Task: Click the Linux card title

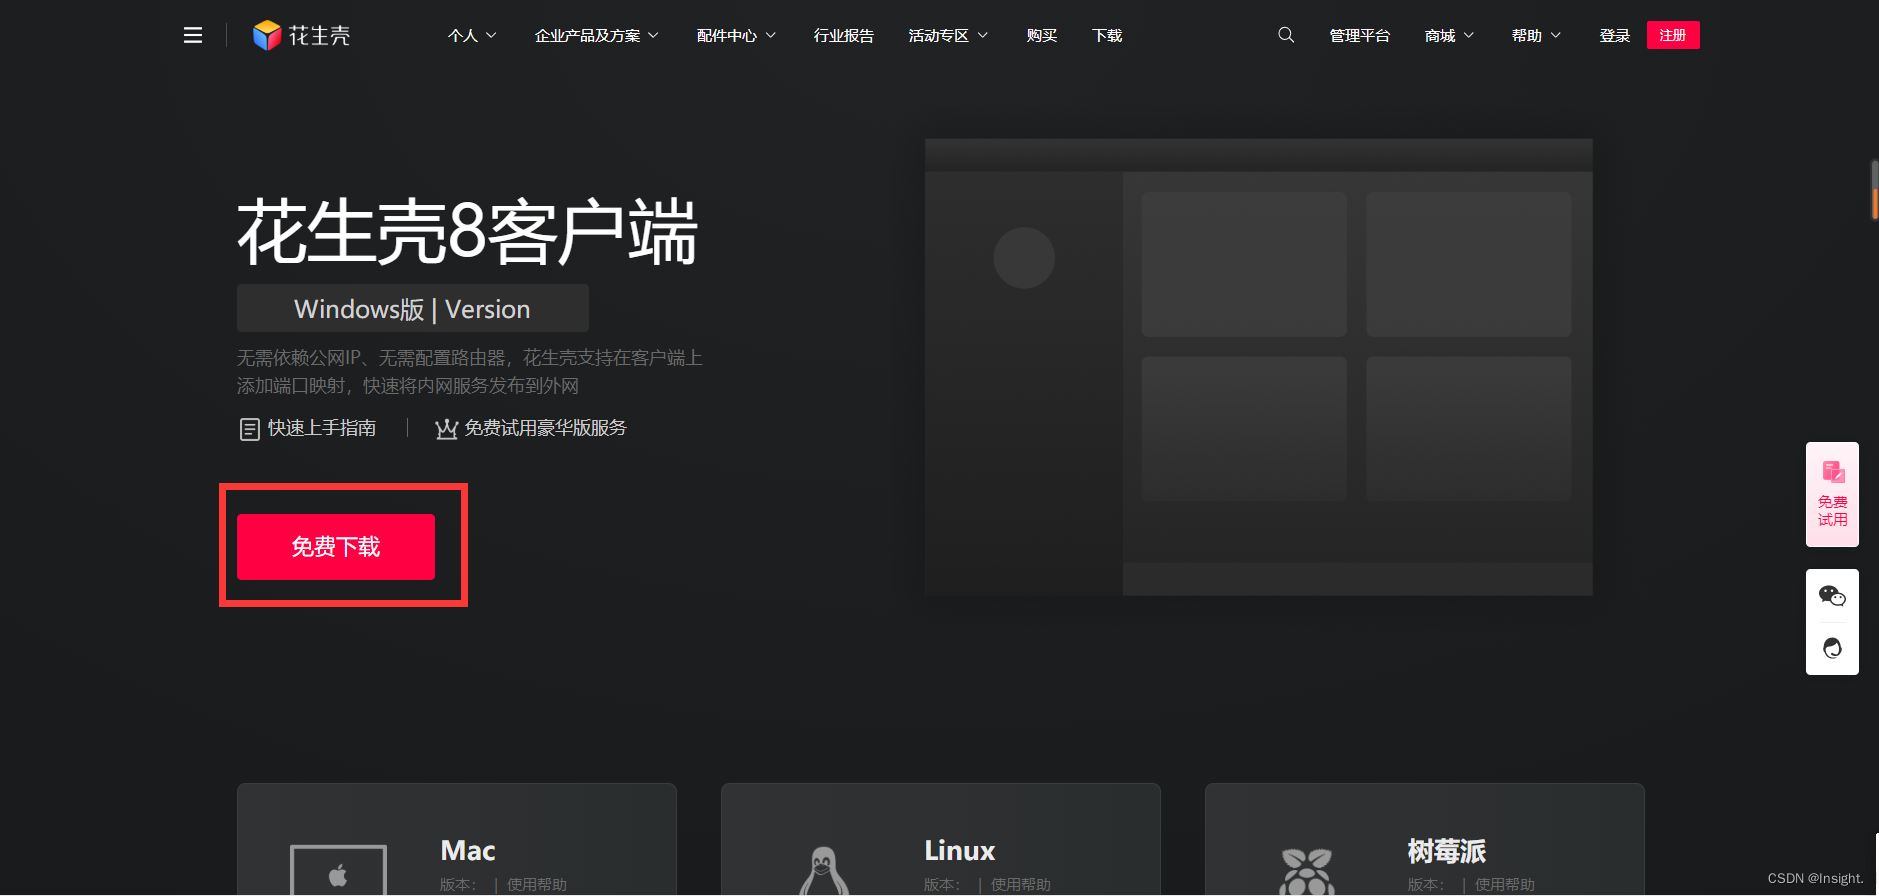Action: [960, 851]
